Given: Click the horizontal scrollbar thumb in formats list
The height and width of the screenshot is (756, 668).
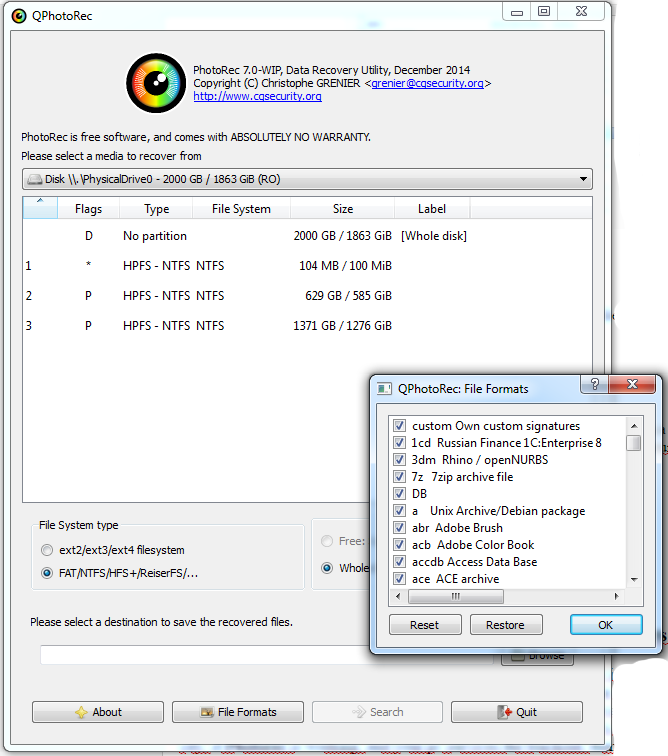Looking at the screenshot, I should tap(456, 596).
